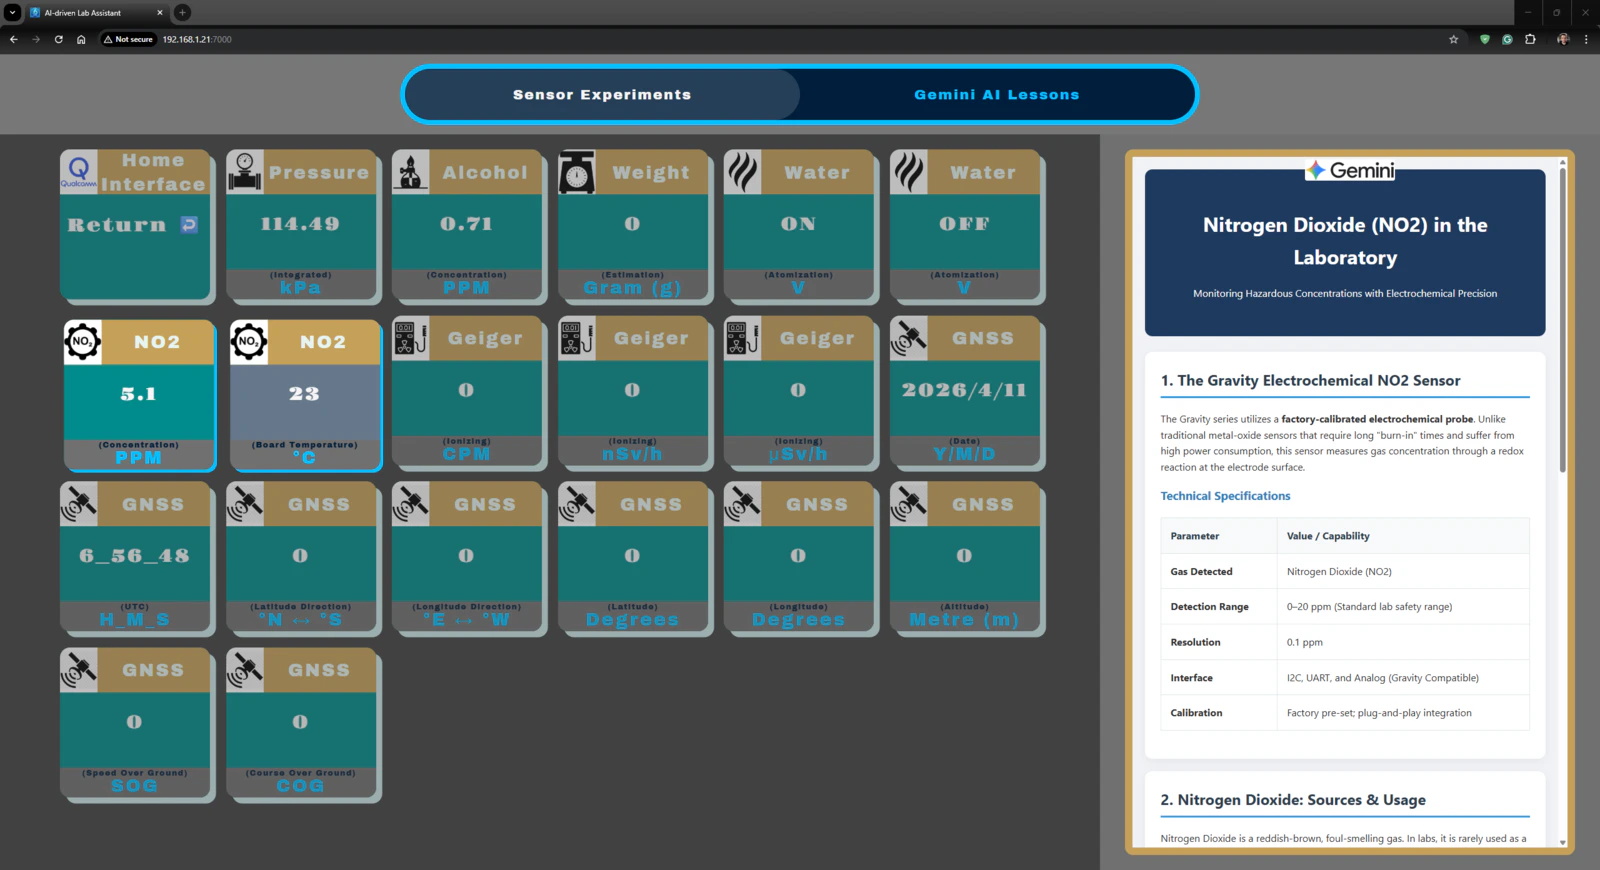The width and height of the screenshot is (1600, 870).
Task: Click satellite icon on GNSS UTC card
Action: [x=79, y=504]
